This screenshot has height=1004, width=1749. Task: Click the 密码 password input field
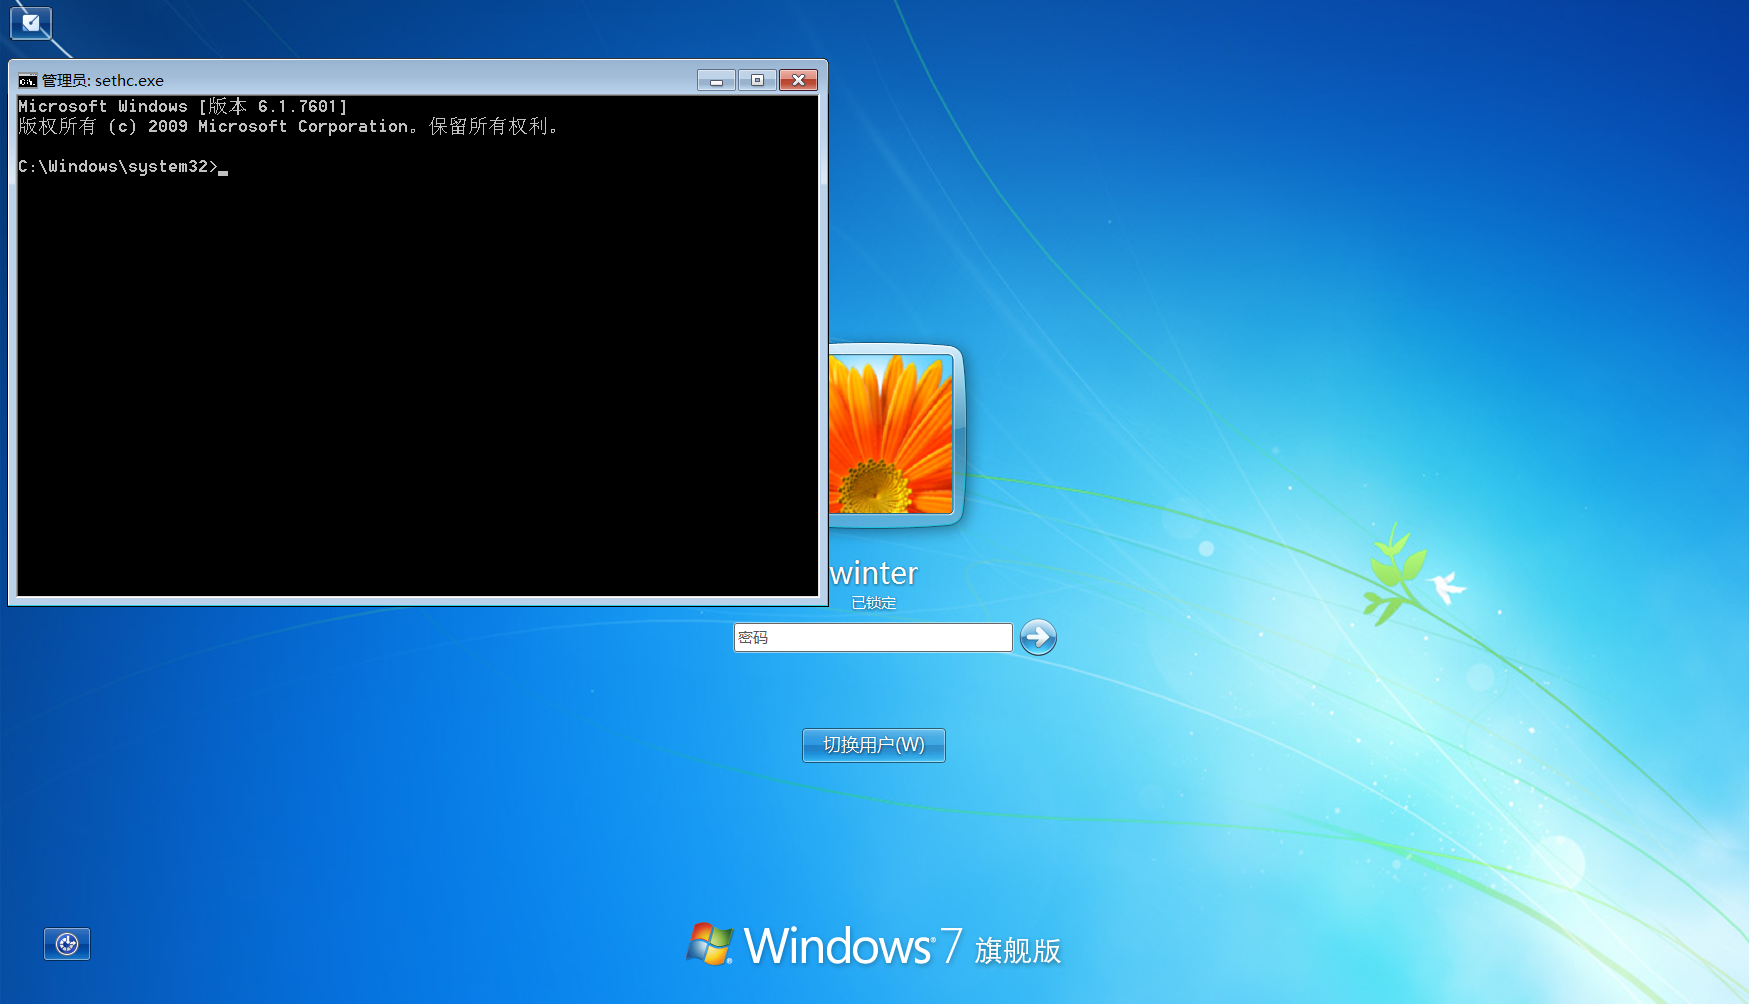[872, 637]
